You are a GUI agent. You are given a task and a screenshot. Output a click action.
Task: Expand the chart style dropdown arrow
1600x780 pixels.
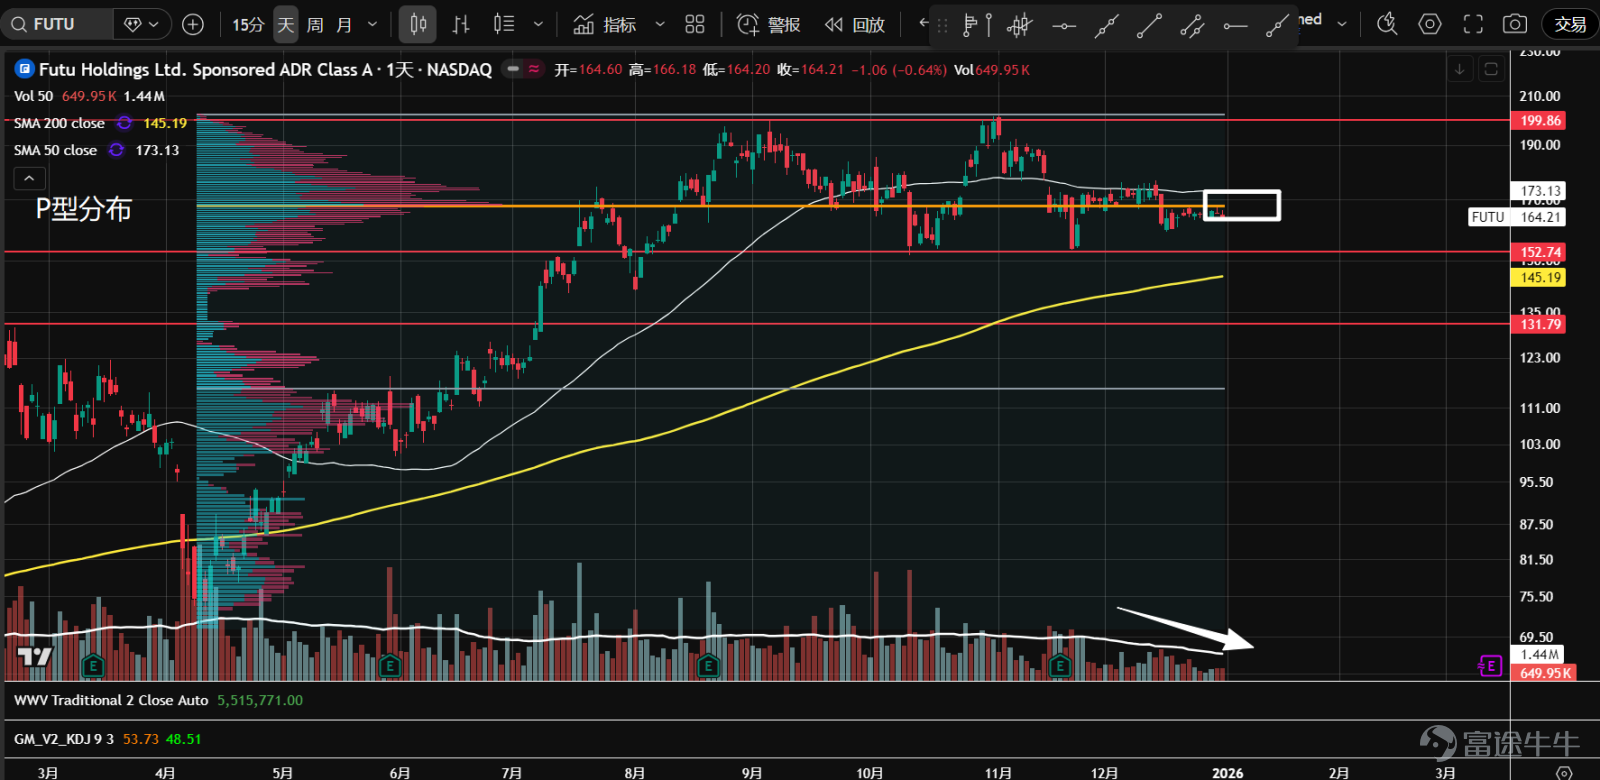(x=538, y=24)
